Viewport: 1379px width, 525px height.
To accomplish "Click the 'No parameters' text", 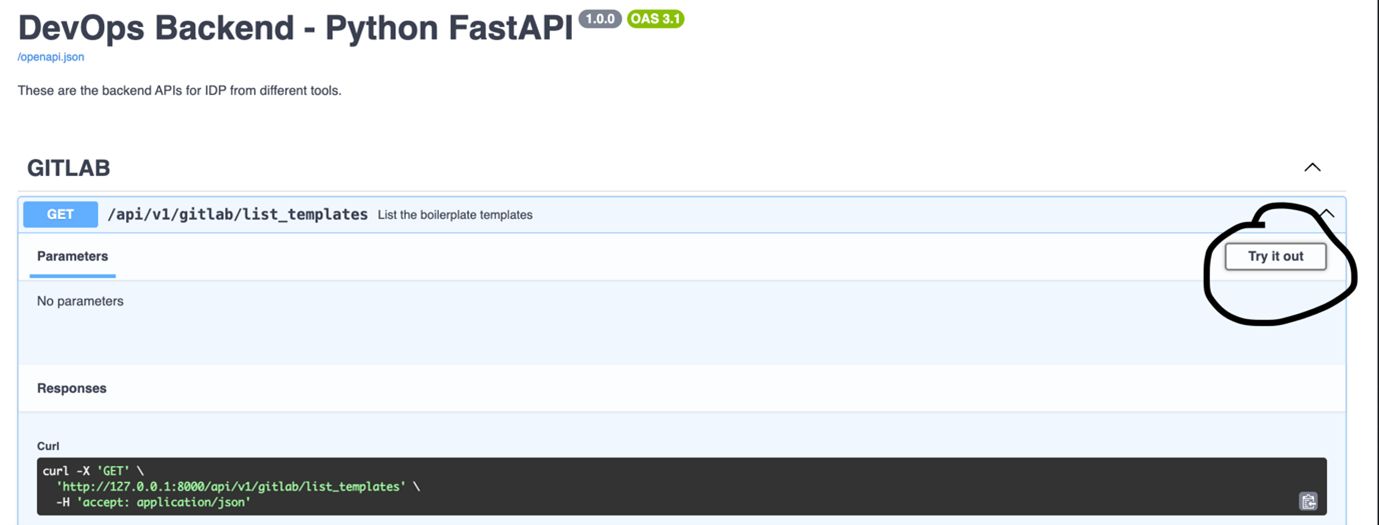I will click(80, 301).
